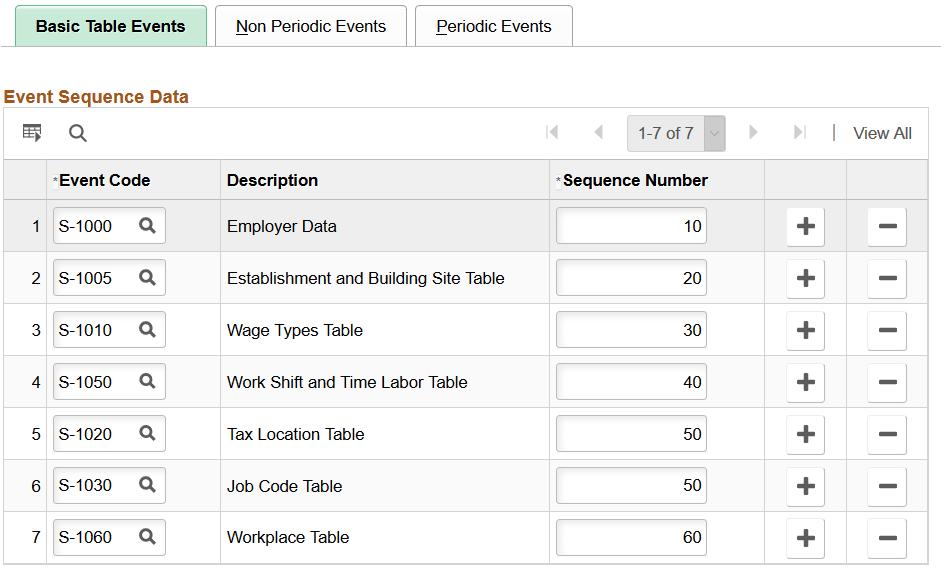
Task: Click the Description column header
Action: point(272,180)
